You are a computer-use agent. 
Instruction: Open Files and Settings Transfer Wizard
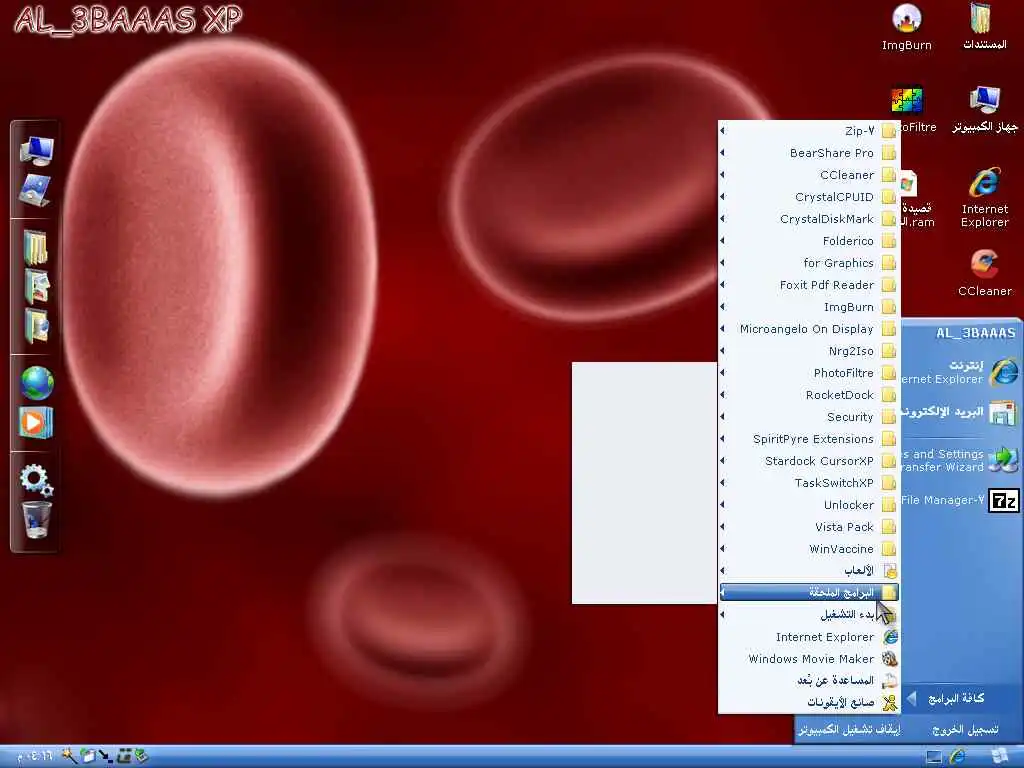pyautogui.click(x=960, y=460)
